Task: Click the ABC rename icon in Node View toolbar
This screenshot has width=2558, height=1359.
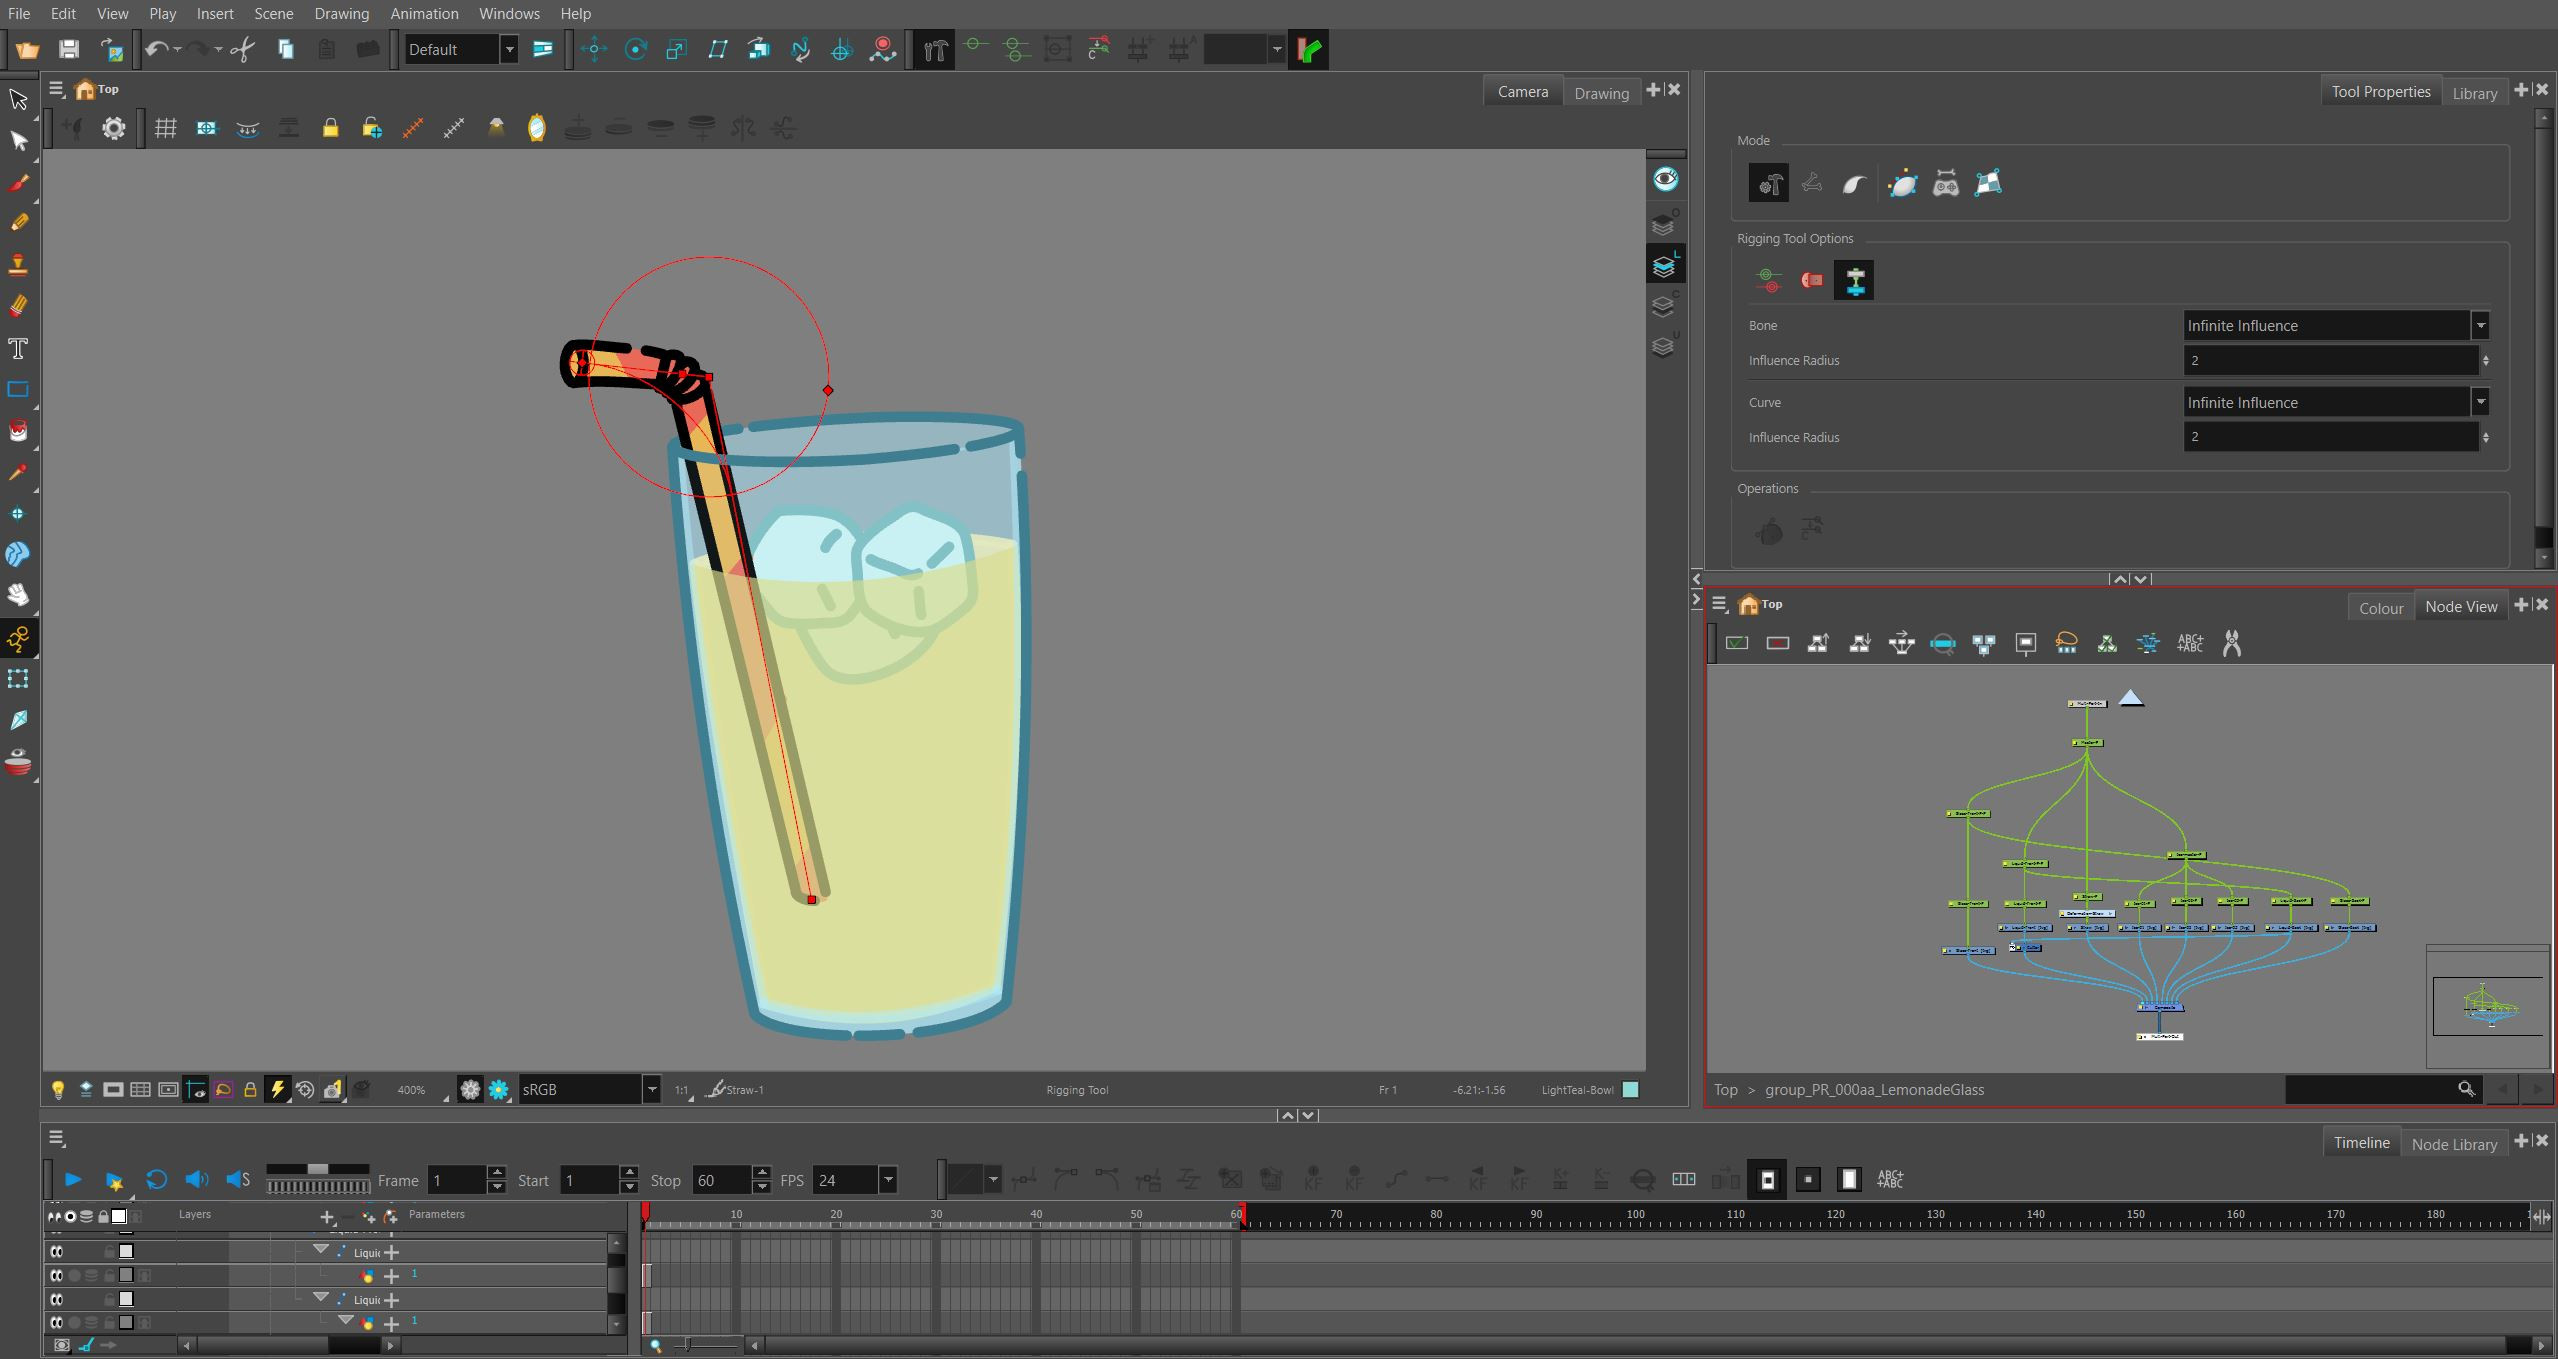Action: tap(2190, 644)
